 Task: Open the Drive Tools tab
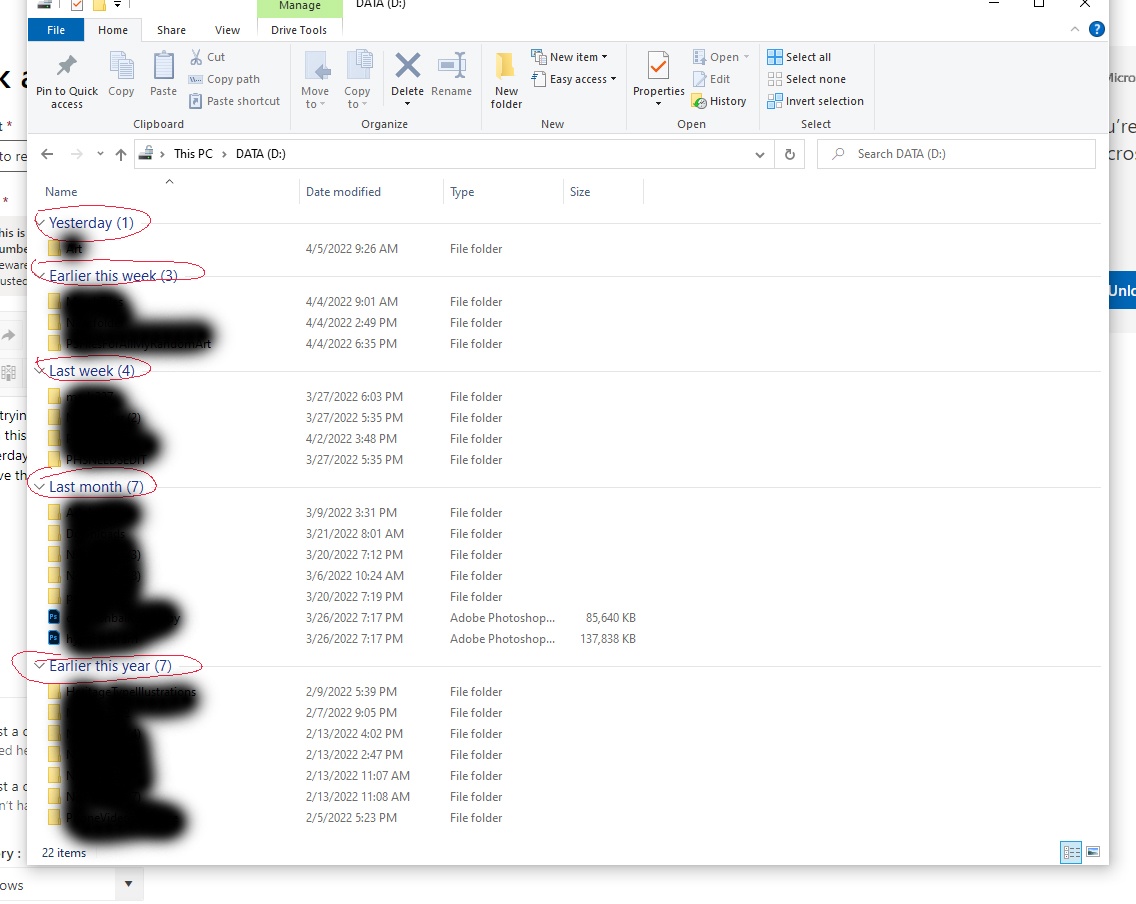click(298, 30)
